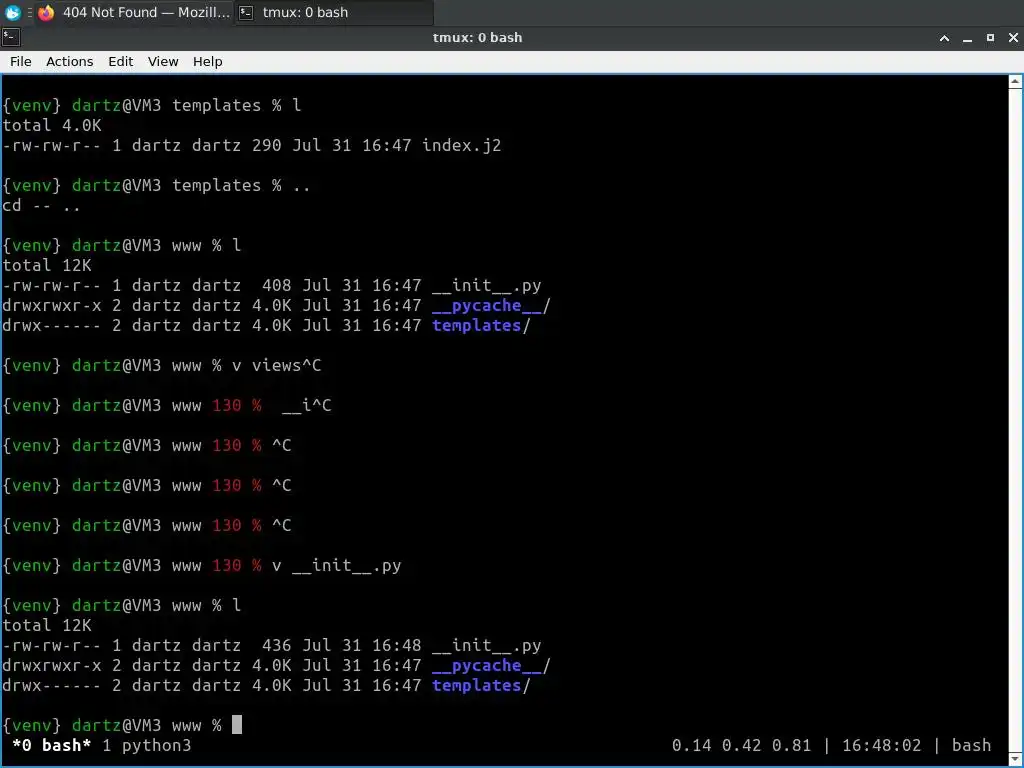The width and height of the screenshot is (1024, 768).
Task: Click the load average '0.14 0.42 0.81'
Action: [x=741, y=745]
